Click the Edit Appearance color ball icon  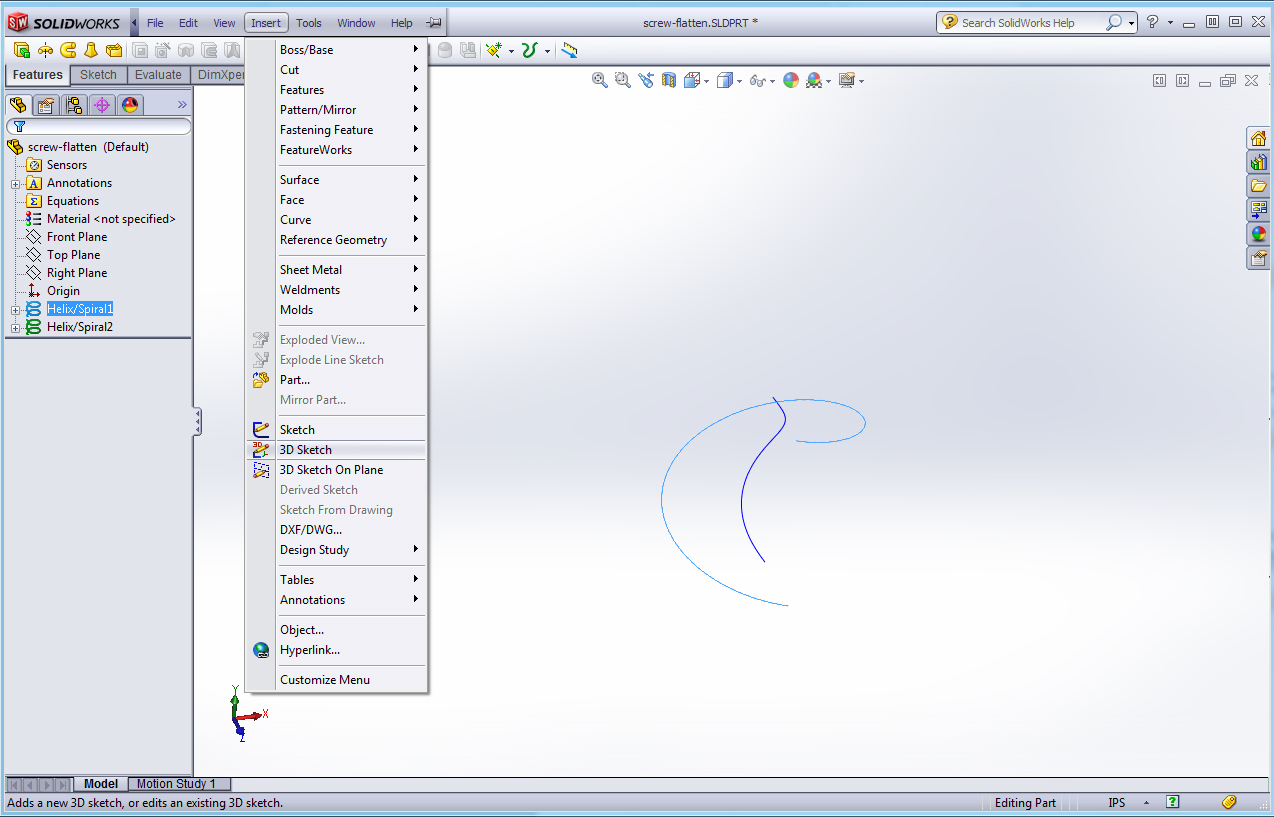pos(791,81)
